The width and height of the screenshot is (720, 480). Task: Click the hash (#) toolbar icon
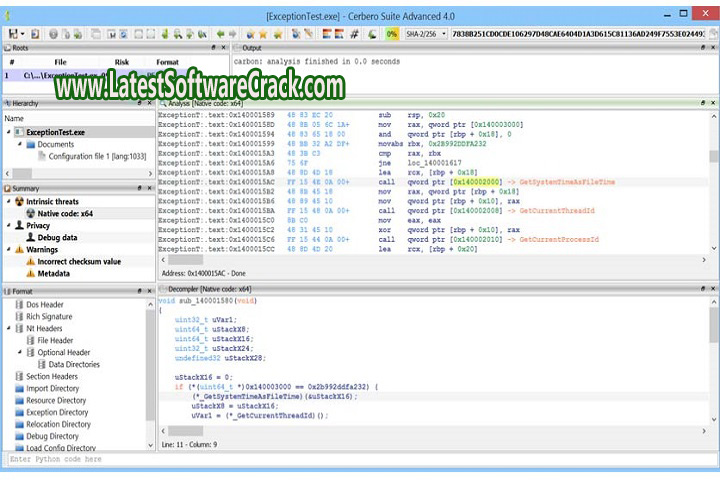(x=355, y=33)
